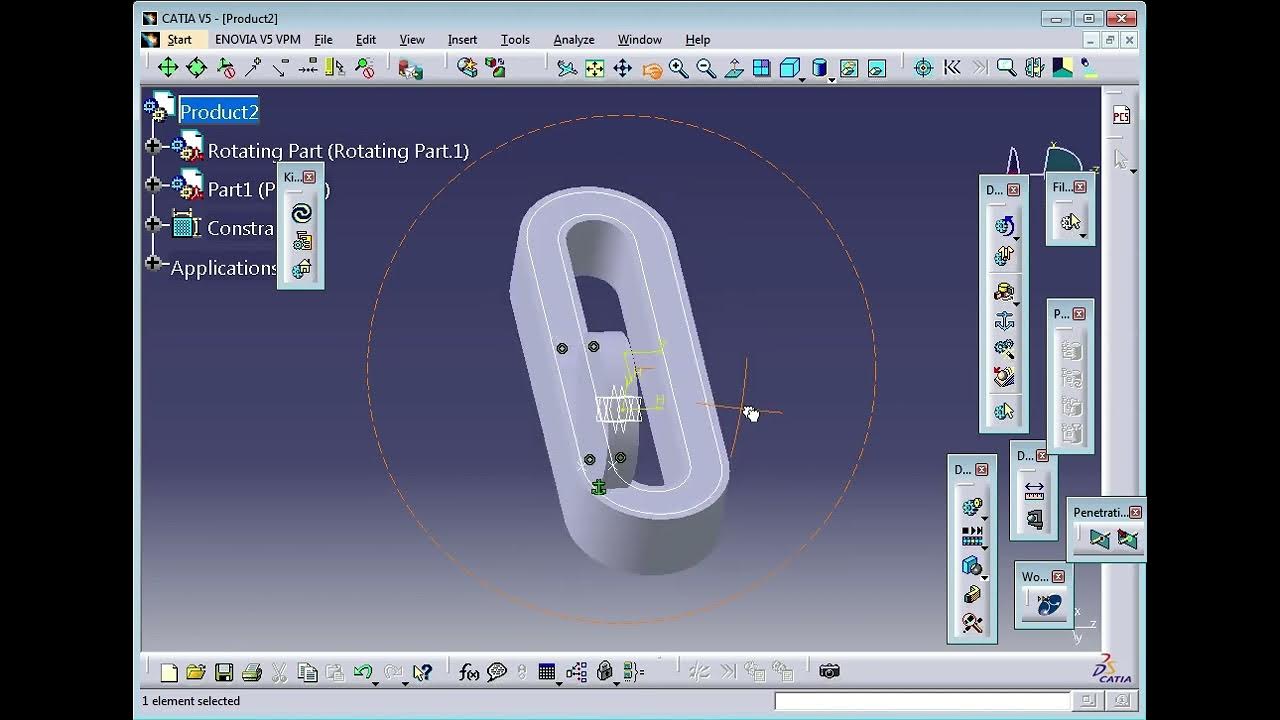Click Swap visible space icon
1280x720 pixels.
(x=877, y=68)
